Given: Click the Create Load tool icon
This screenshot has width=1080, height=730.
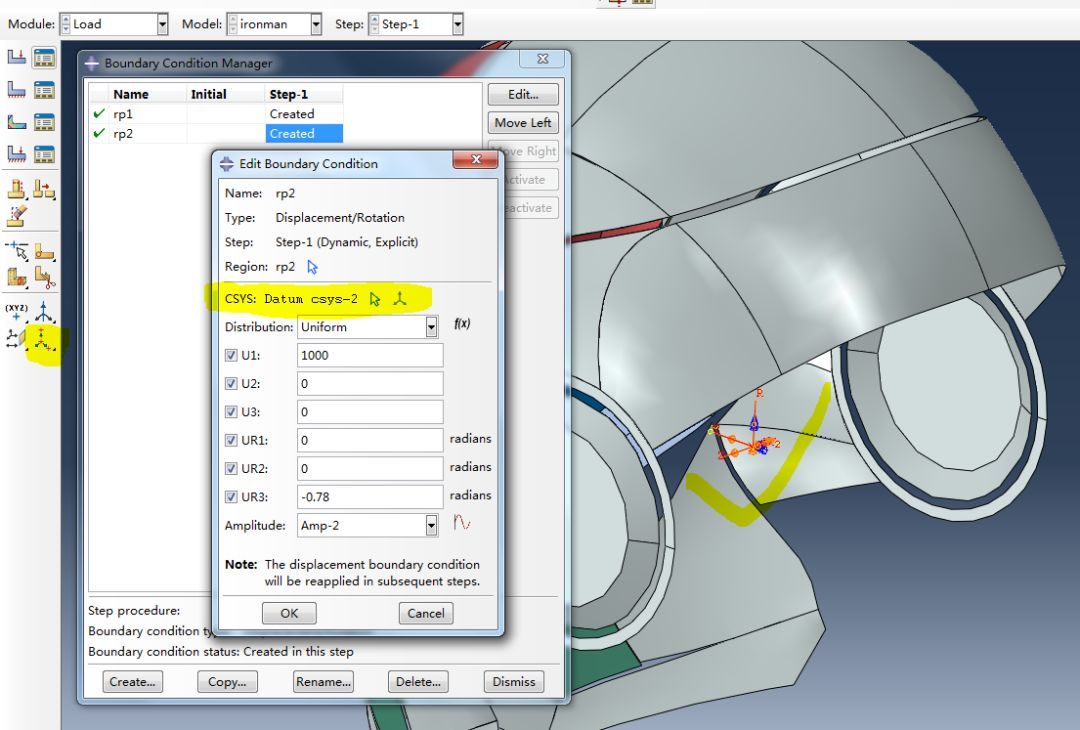Looking at the screenshot, I should 16,57.
